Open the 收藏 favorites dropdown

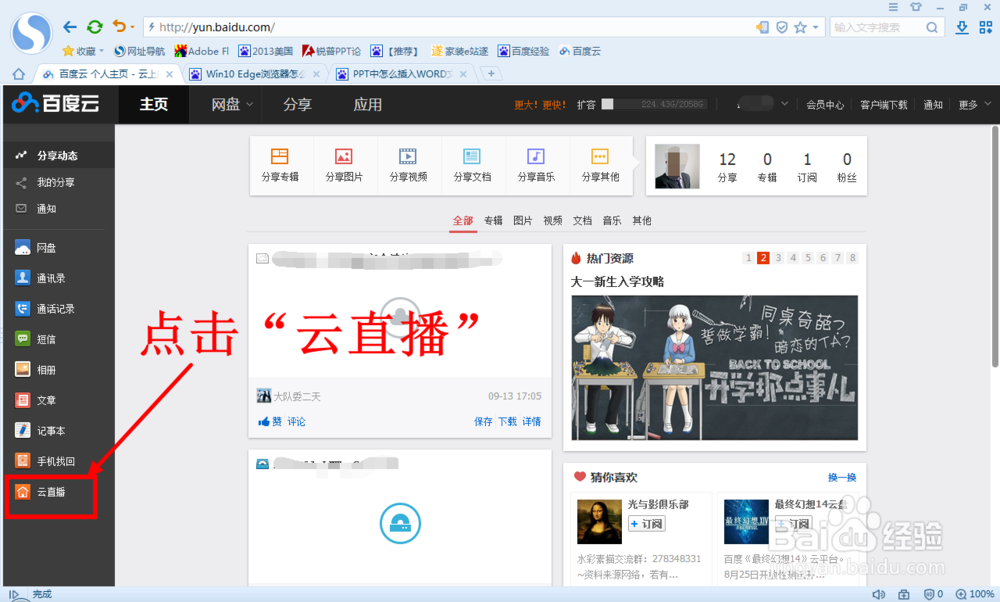(x=83, y=51)
